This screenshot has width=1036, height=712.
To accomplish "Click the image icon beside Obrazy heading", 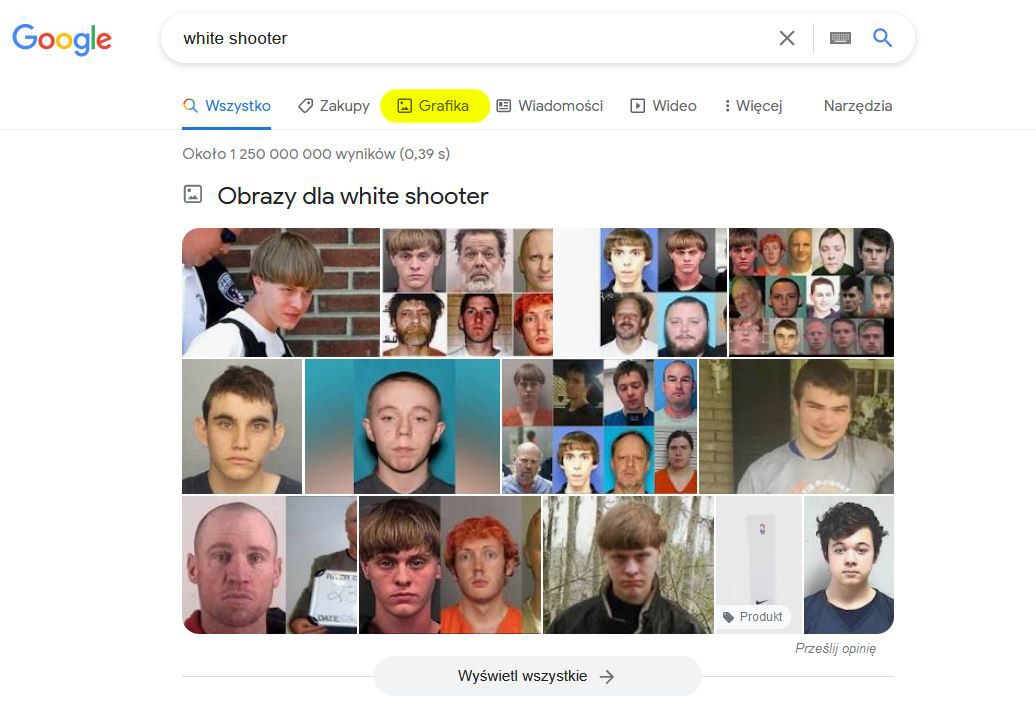I will tap(192, 194).
